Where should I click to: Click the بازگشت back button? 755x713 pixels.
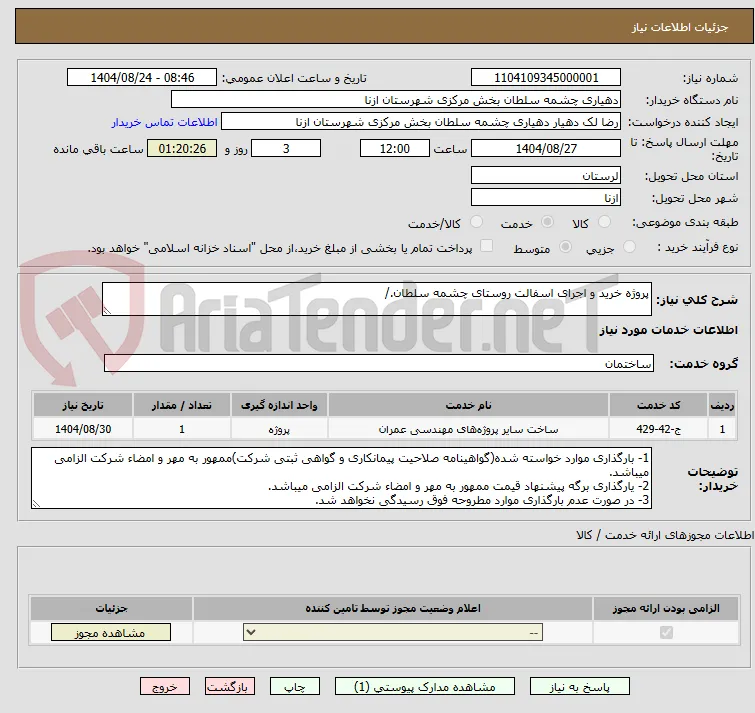point(230,687)
